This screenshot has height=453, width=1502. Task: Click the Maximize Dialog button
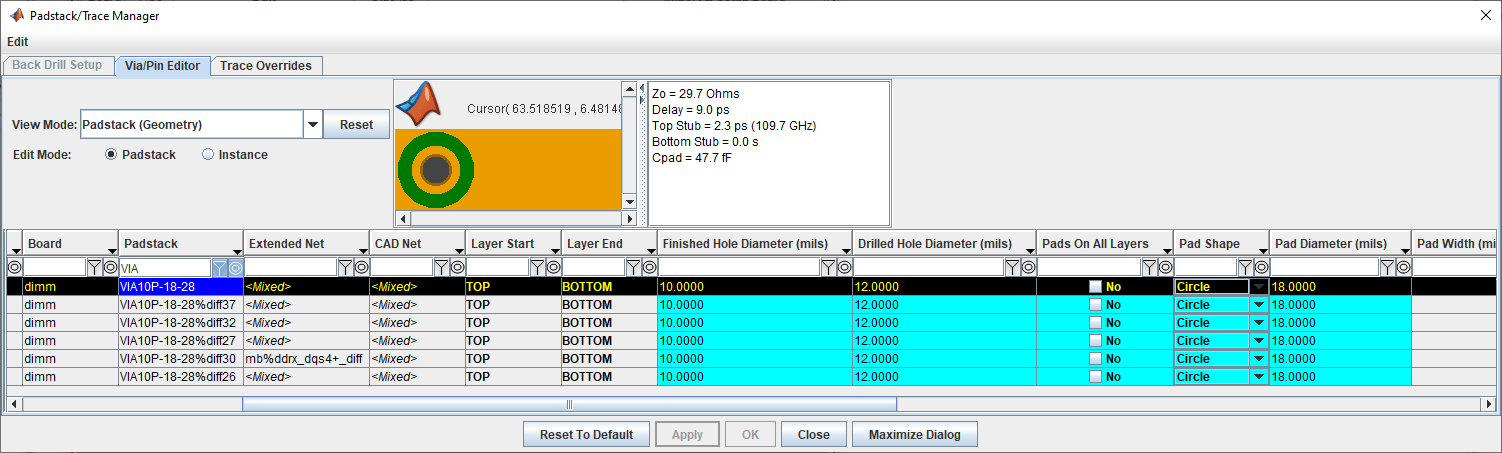point(914,435)
